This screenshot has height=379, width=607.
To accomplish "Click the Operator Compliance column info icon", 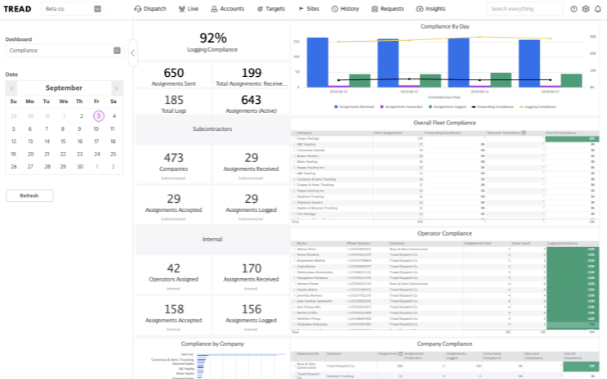I will pos(524,133).
